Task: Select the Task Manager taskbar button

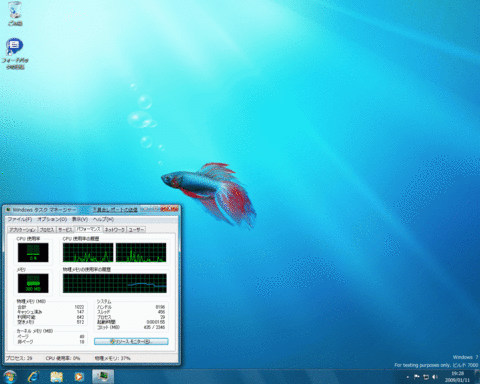Action: 103,377
